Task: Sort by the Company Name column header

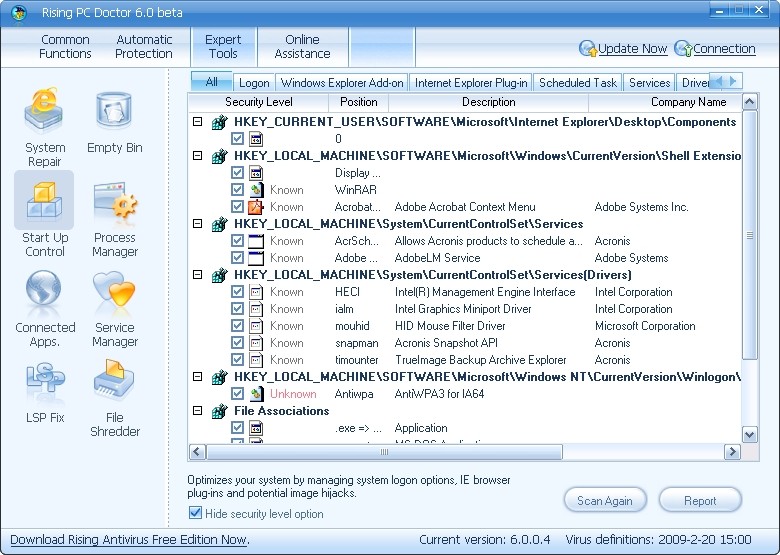Action: coord(688,102)
